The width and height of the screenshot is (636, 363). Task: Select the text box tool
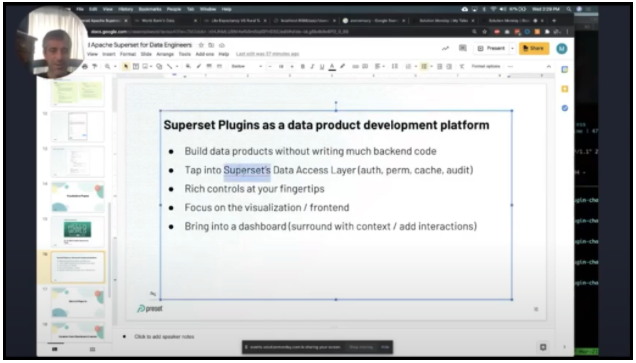(x=136, y=67)
